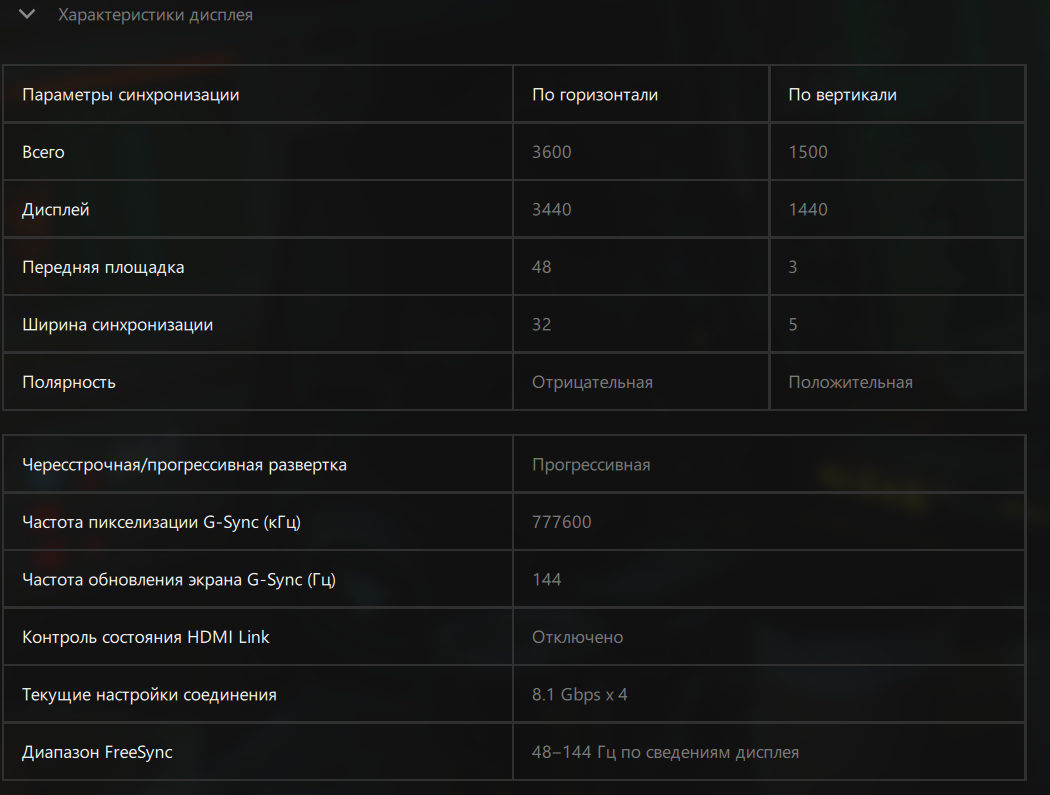Select the Всего row label
Screen dimensions: 1050x795
[43, 152]
